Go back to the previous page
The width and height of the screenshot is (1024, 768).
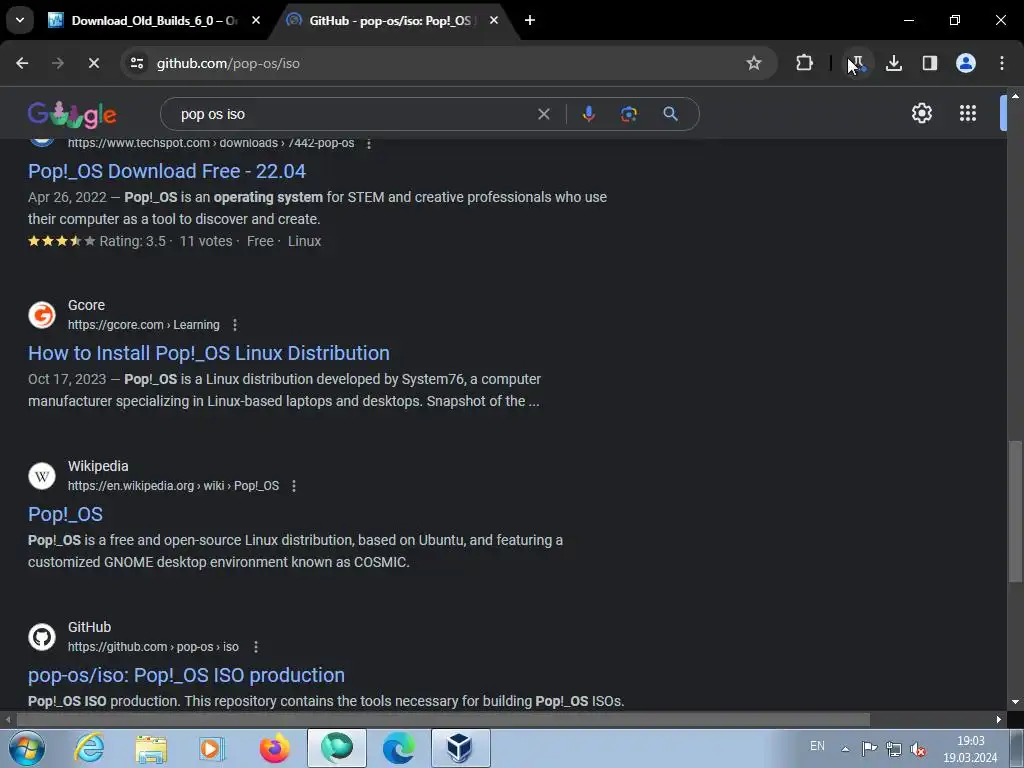[x=22, y=63]
